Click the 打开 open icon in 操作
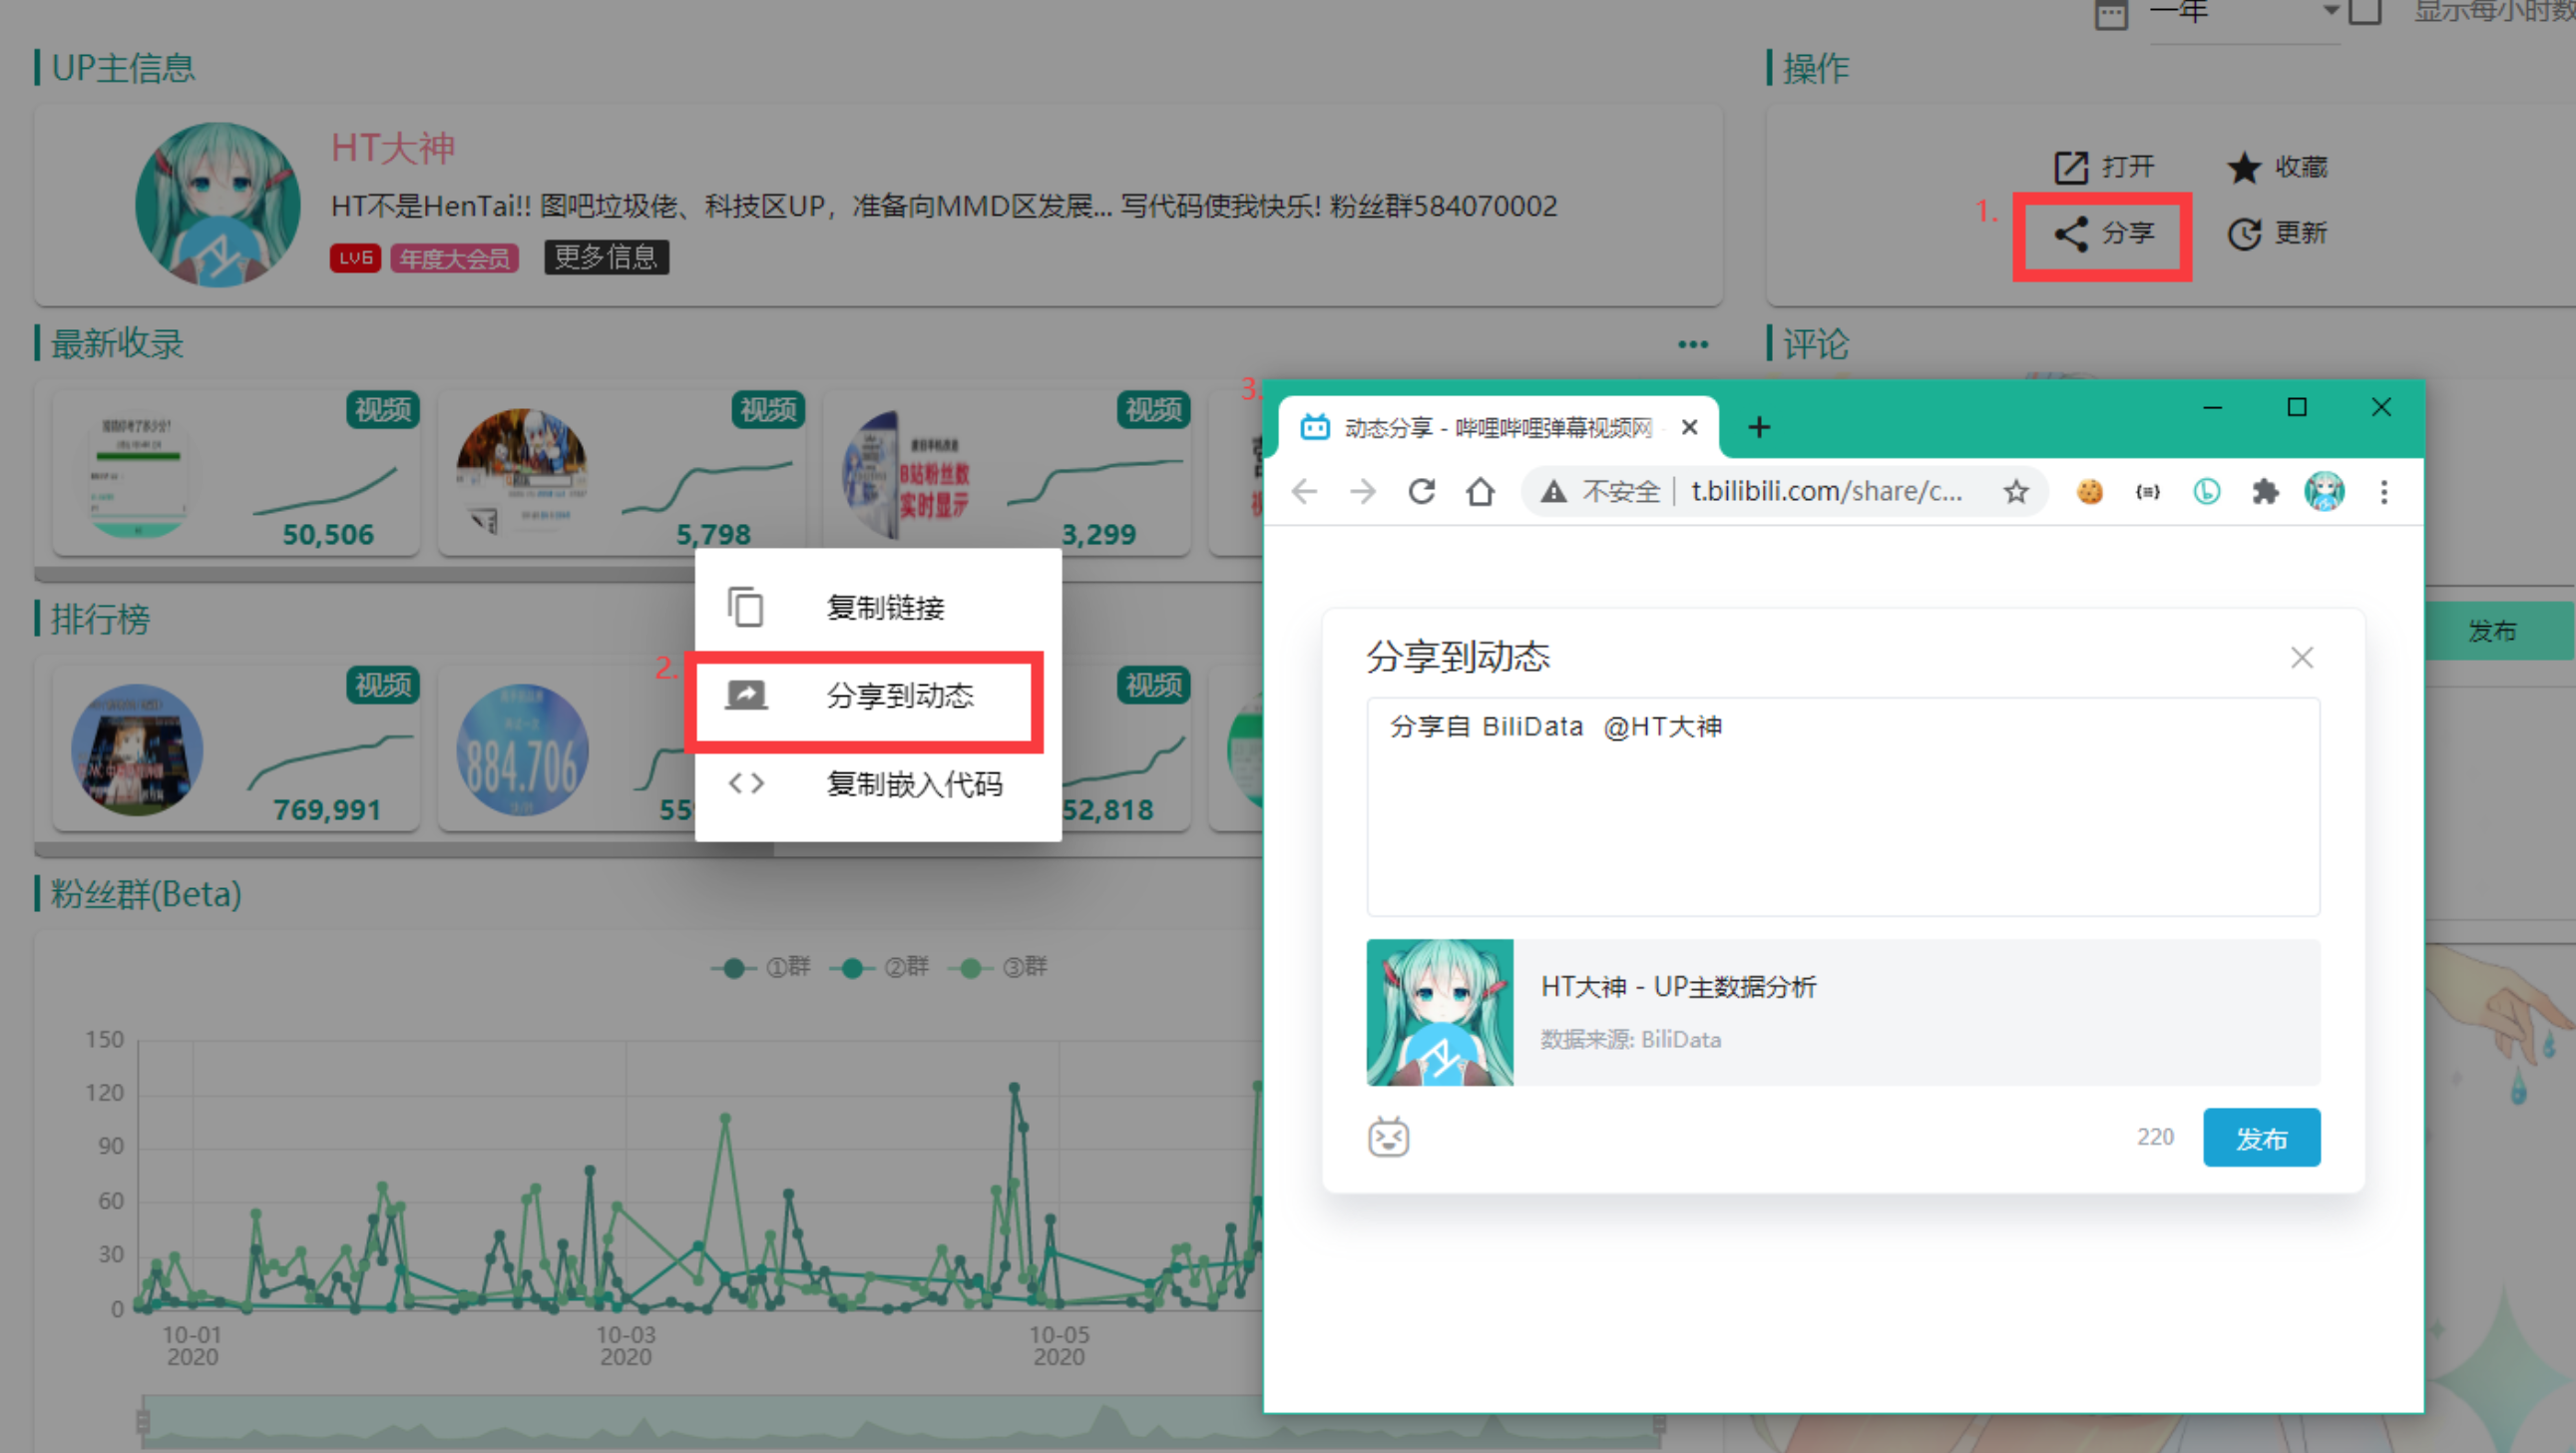This screenshot has height=1453, width=2576. [x=2070, y=167]
